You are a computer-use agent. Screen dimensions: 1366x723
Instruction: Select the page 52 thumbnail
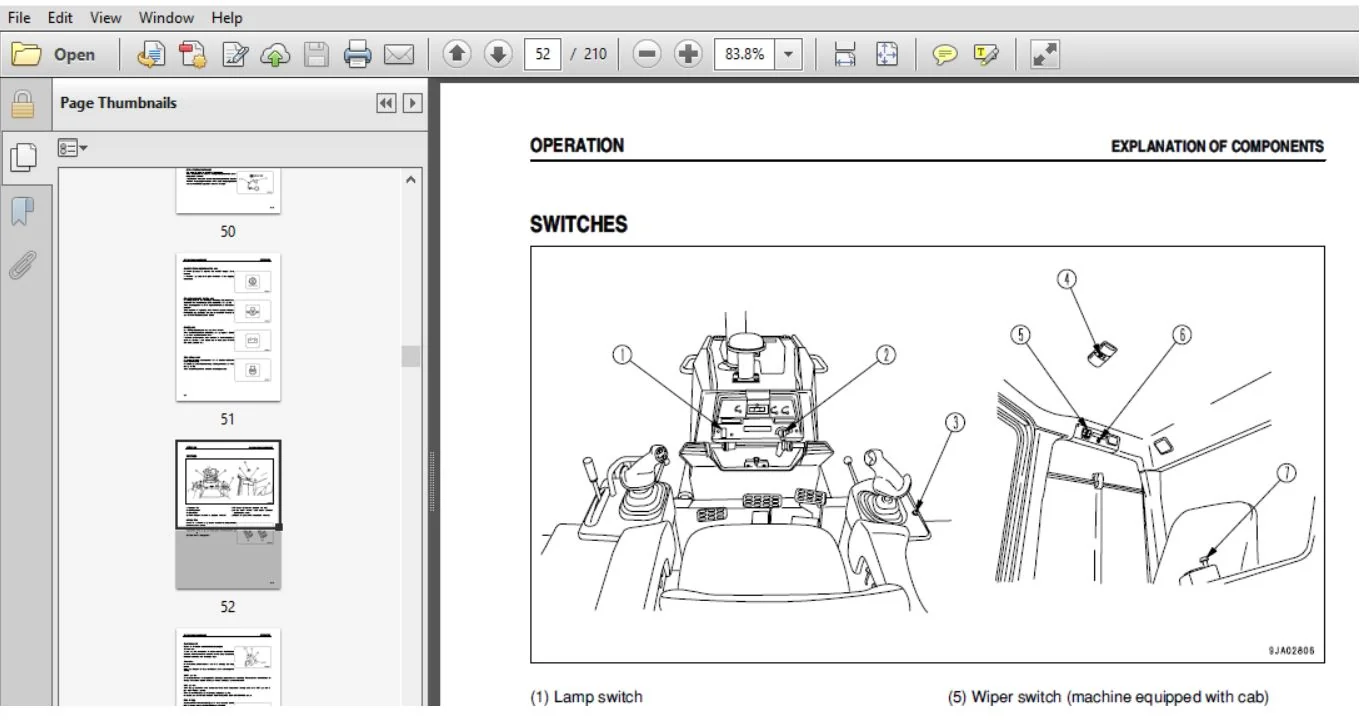228,514
